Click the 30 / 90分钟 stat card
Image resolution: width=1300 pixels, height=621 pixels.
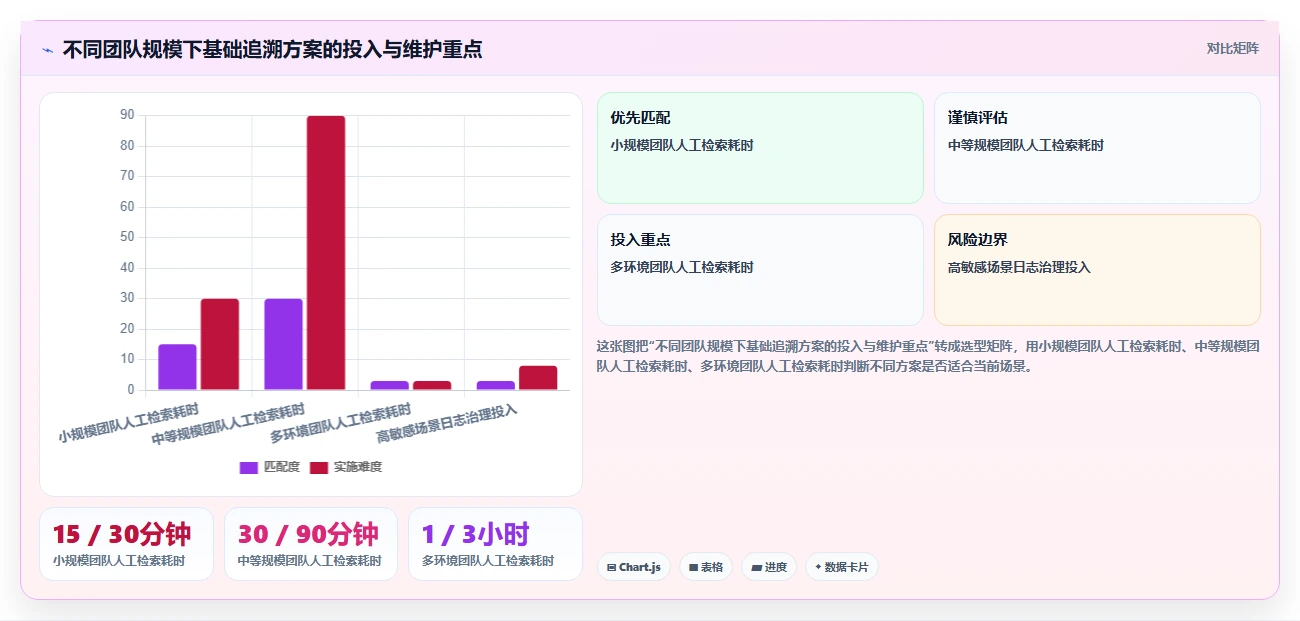[x=311, y=544]
